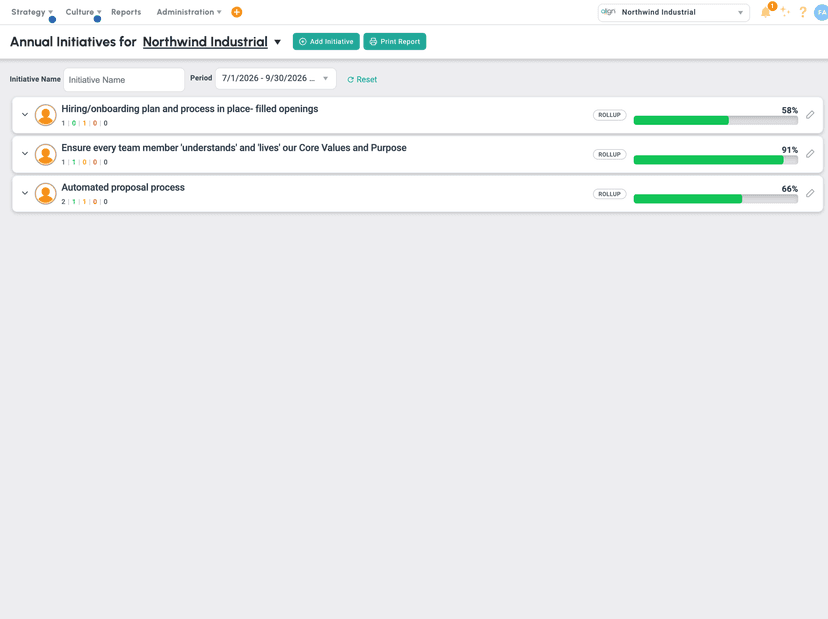The width and height of the screenshot is (828, 619).
Task: Click ROLLUP badge on Automated proposal row
Action: pos(609,194)
